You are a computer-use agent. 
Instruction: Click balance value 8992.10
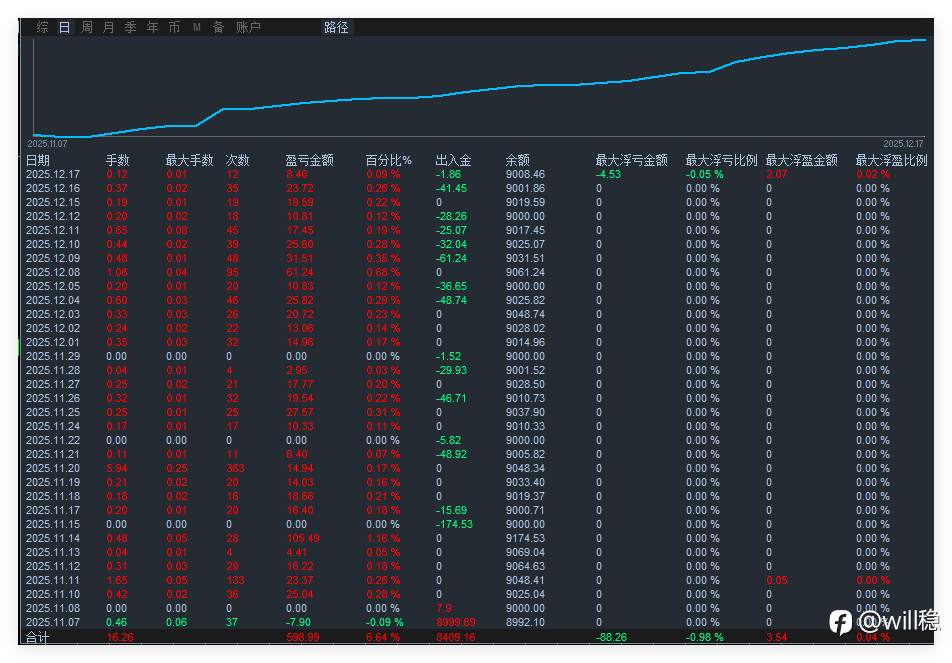pos(525,622)
